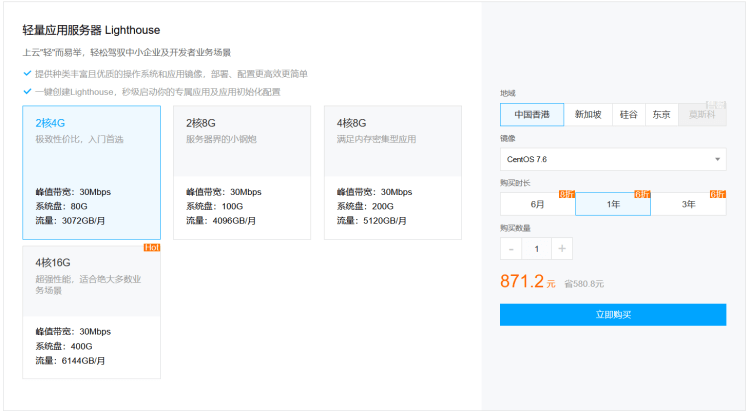750x414 pixels.
Task: Click 系统盘: 400G in 4核16G card
Action: pyautogui.click(x=64, y=346)
